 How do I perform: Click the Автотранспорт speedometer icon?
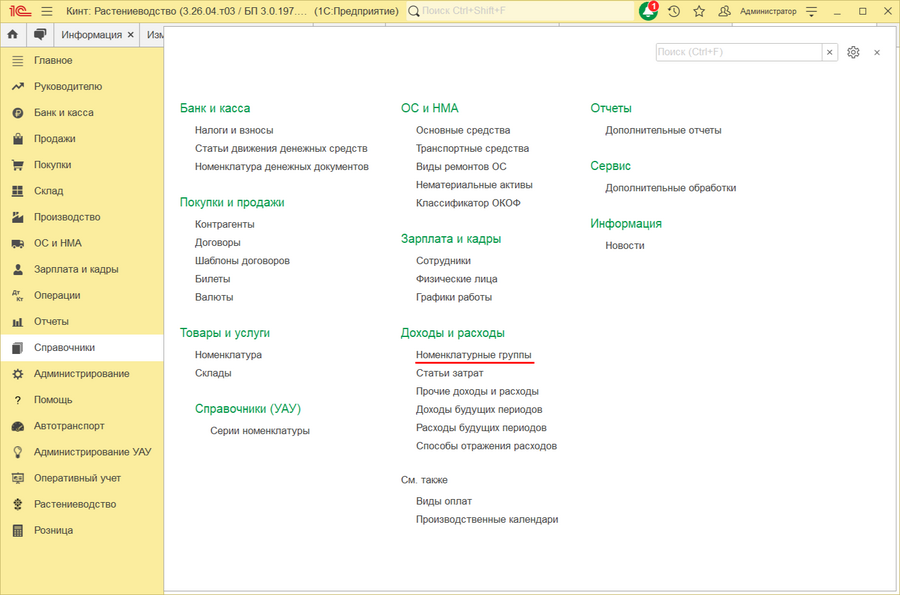(x=18, y=426)
